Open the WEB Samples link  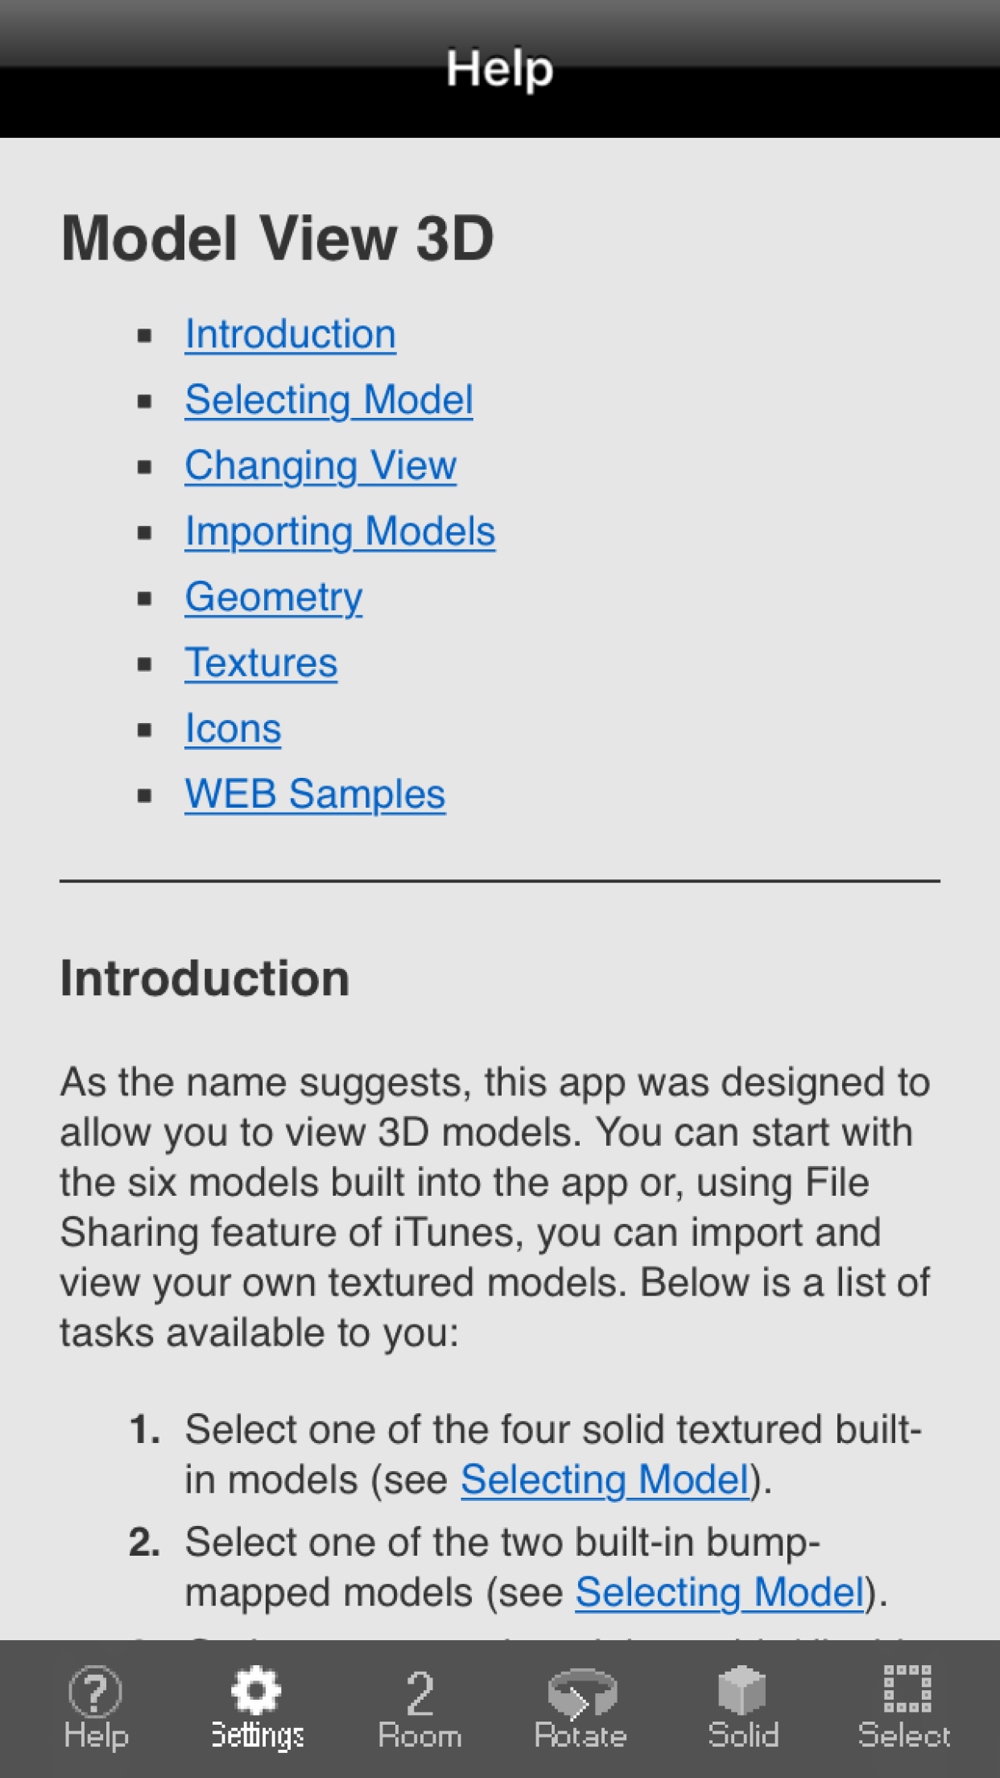pos(315,795)
